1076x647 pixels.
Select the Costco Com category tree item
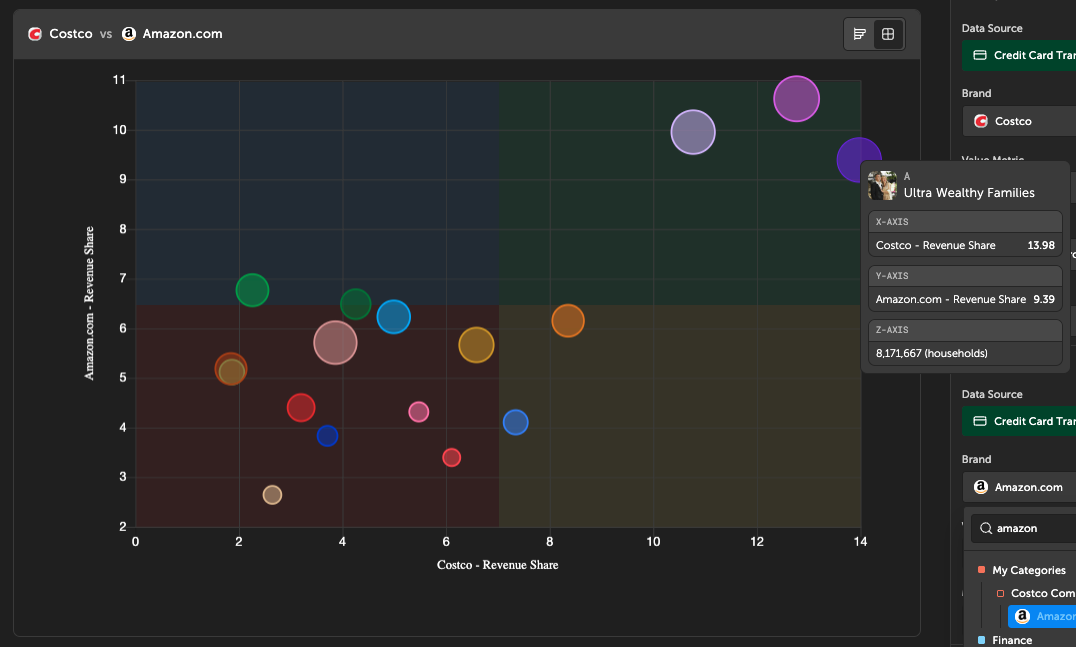click(x=1036, y=593)
